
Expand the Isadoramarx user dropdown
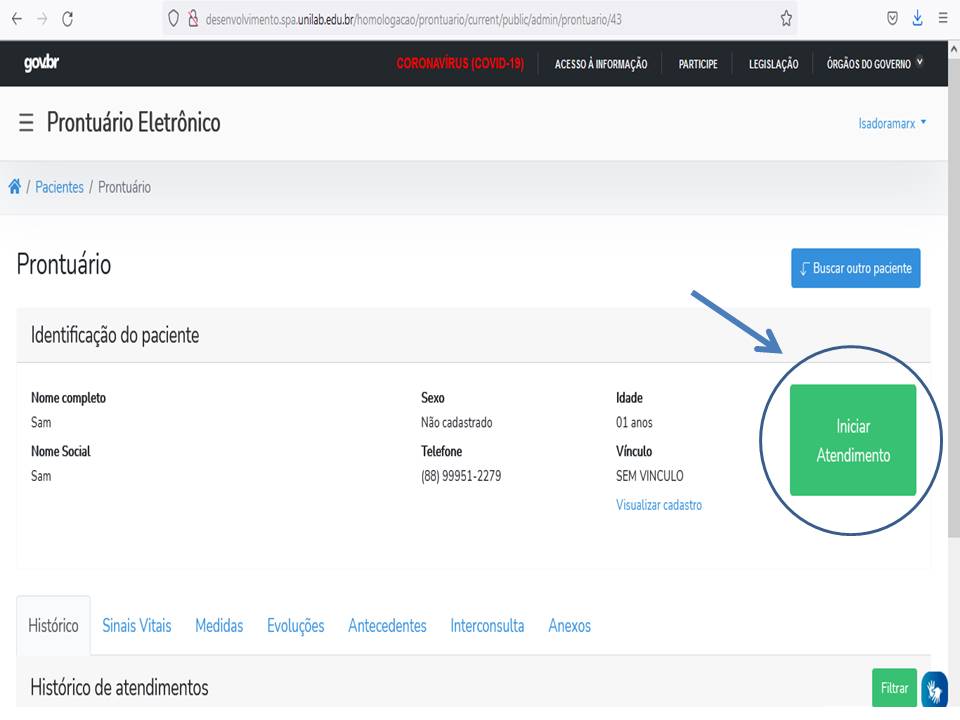pos(892,123)
